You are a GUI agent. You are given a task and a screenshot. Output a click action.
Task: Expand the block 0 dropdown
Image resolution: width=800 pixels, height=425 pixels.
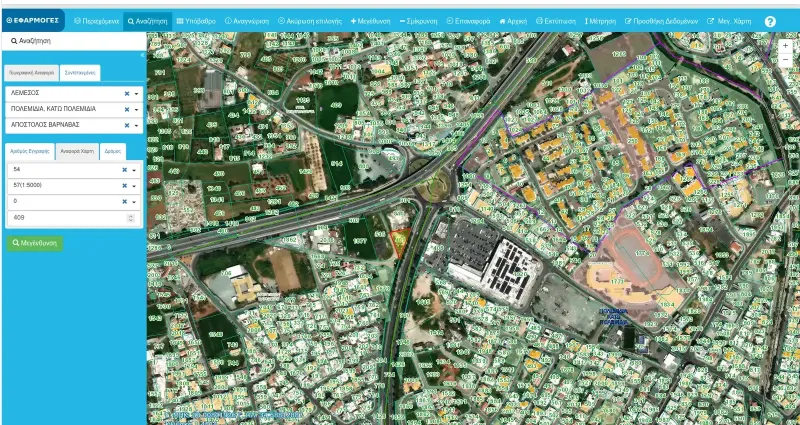click(x=134, y=202)
